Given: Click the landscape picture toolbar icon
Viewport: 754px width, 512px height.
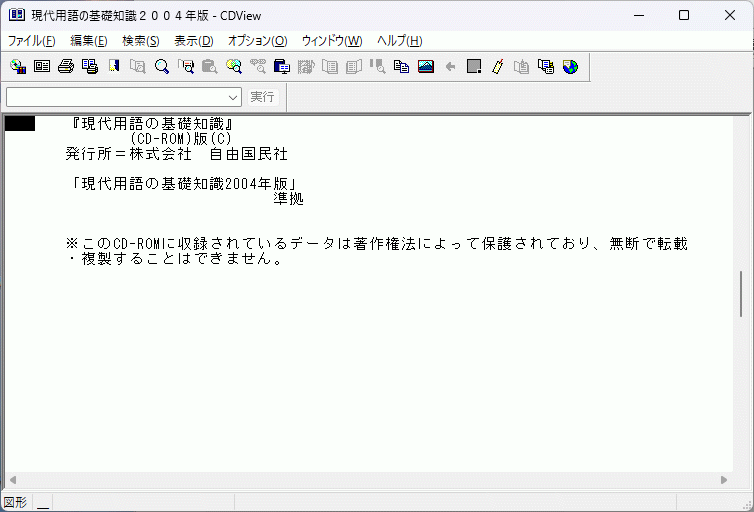Looking at the screenshot, I should (x=426, y=66).
